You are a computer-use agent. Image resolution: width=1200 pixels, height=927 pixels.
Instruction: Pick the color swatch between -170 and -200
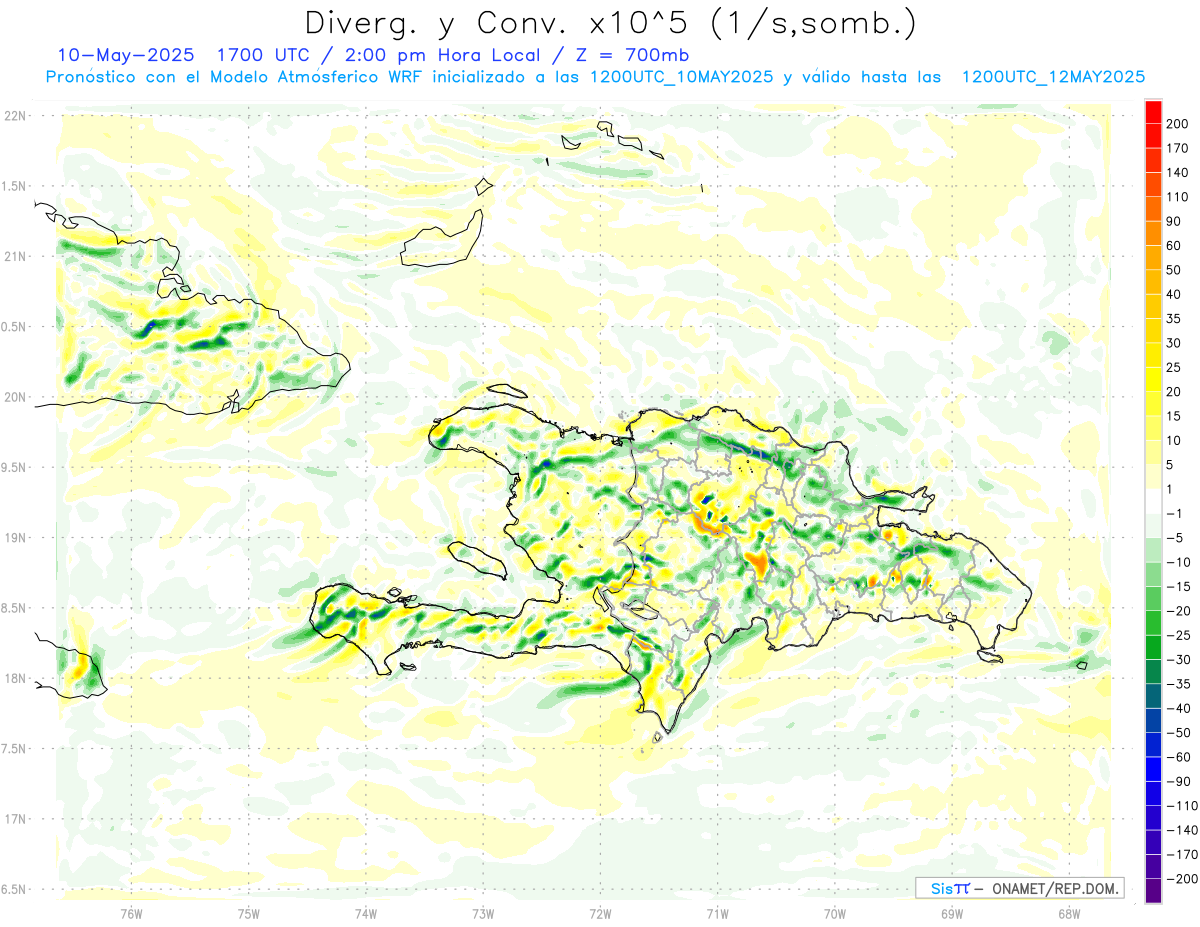(1153, 868)
